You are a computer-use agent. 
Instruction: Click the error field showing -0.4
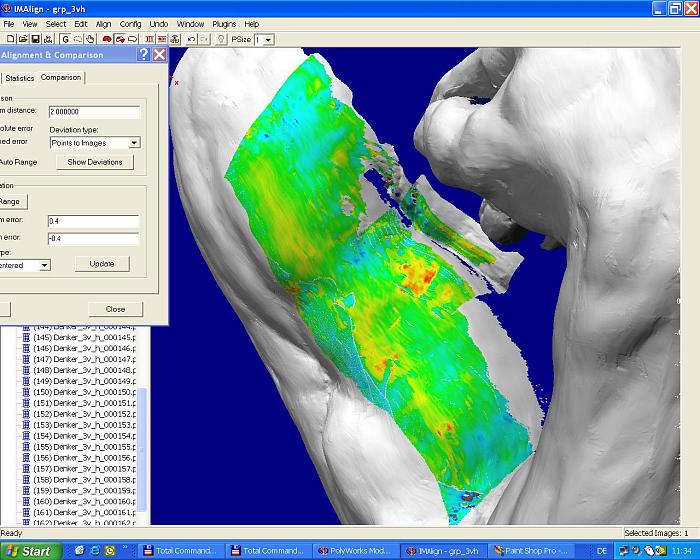click(93, 238)
